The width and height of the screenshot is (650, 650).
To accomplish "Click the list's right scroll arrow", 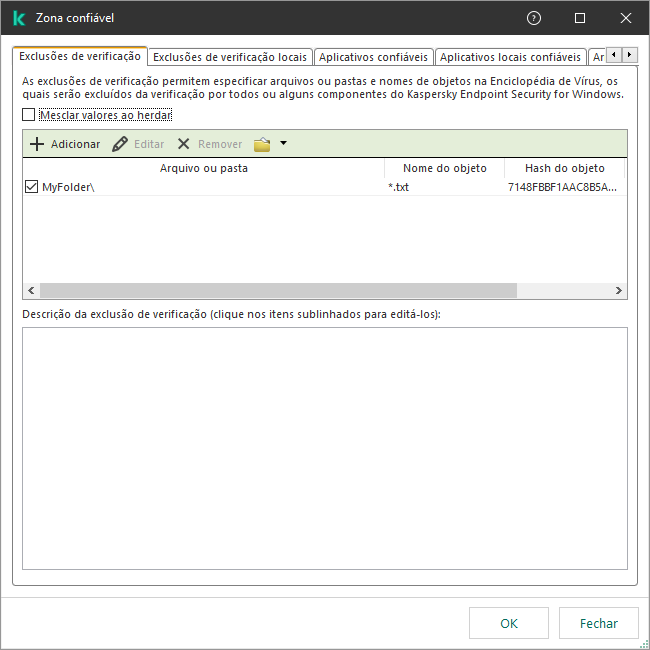I will pos(618,290).
